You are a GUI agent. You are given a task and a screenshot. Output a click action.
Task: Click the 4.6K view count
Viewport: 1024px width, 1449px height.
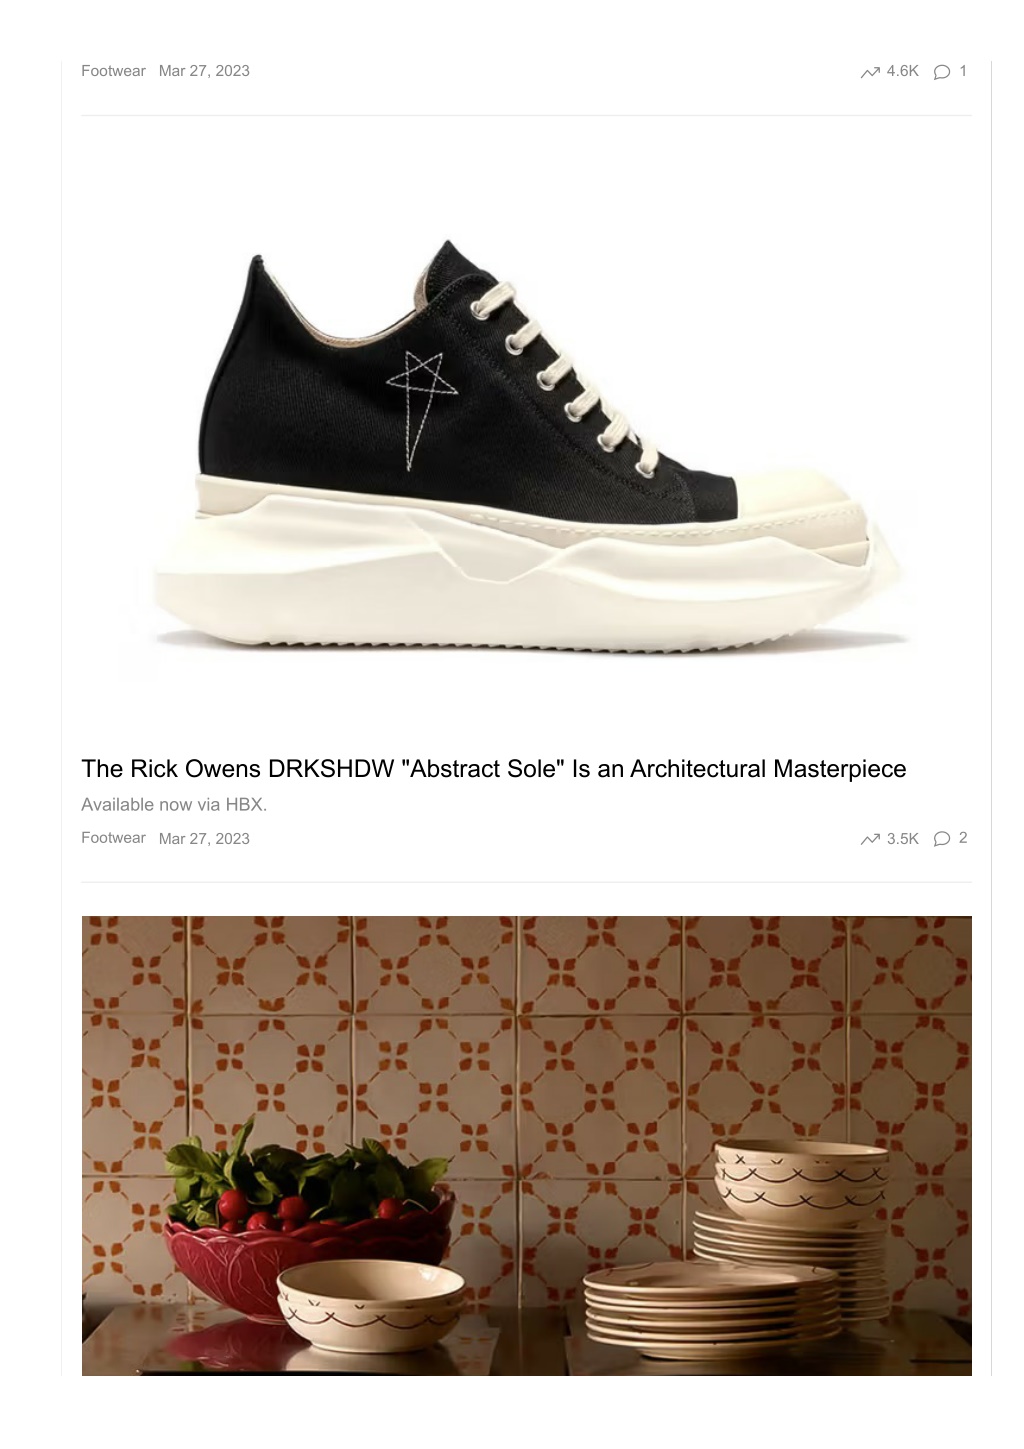[902, 71]
